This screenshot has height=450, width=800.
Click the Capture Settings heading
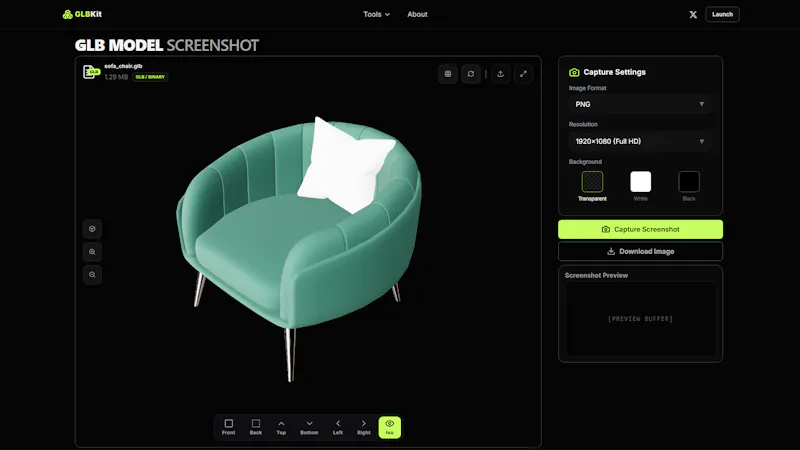[x=614, y=72]
